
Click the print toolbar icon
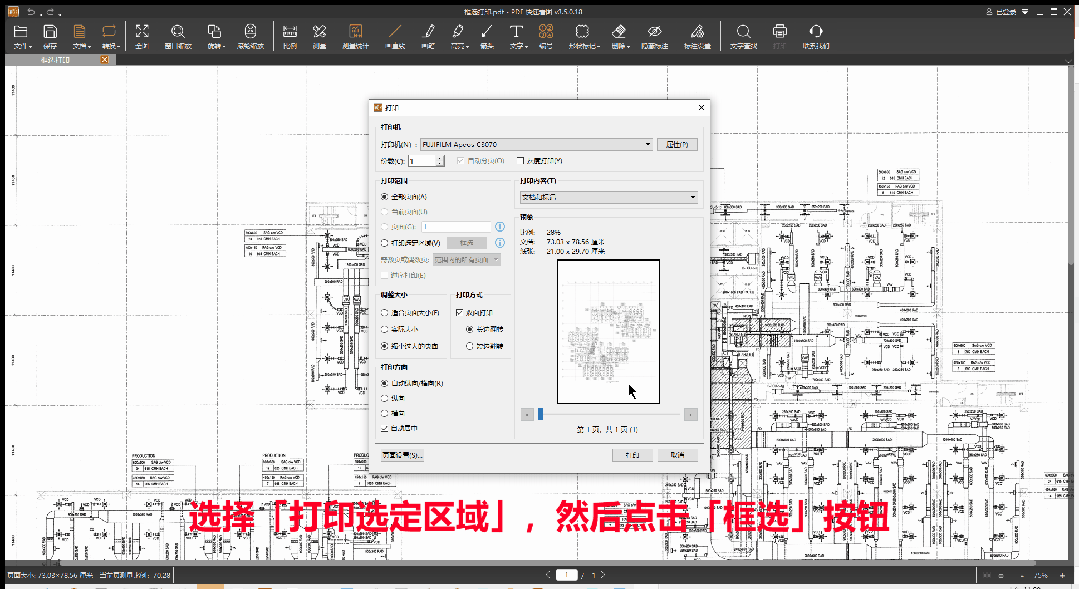(780, 32)
